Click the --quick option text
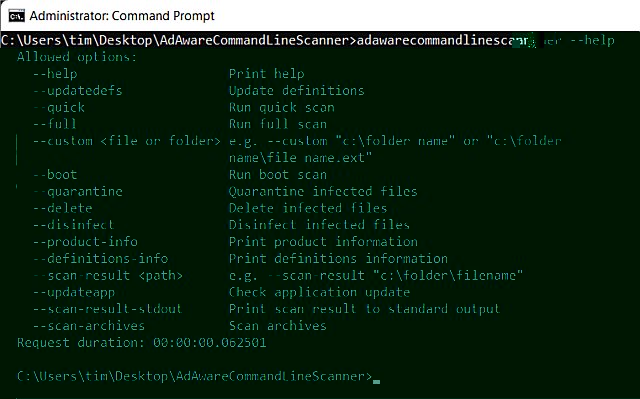 tap(59, 108)
